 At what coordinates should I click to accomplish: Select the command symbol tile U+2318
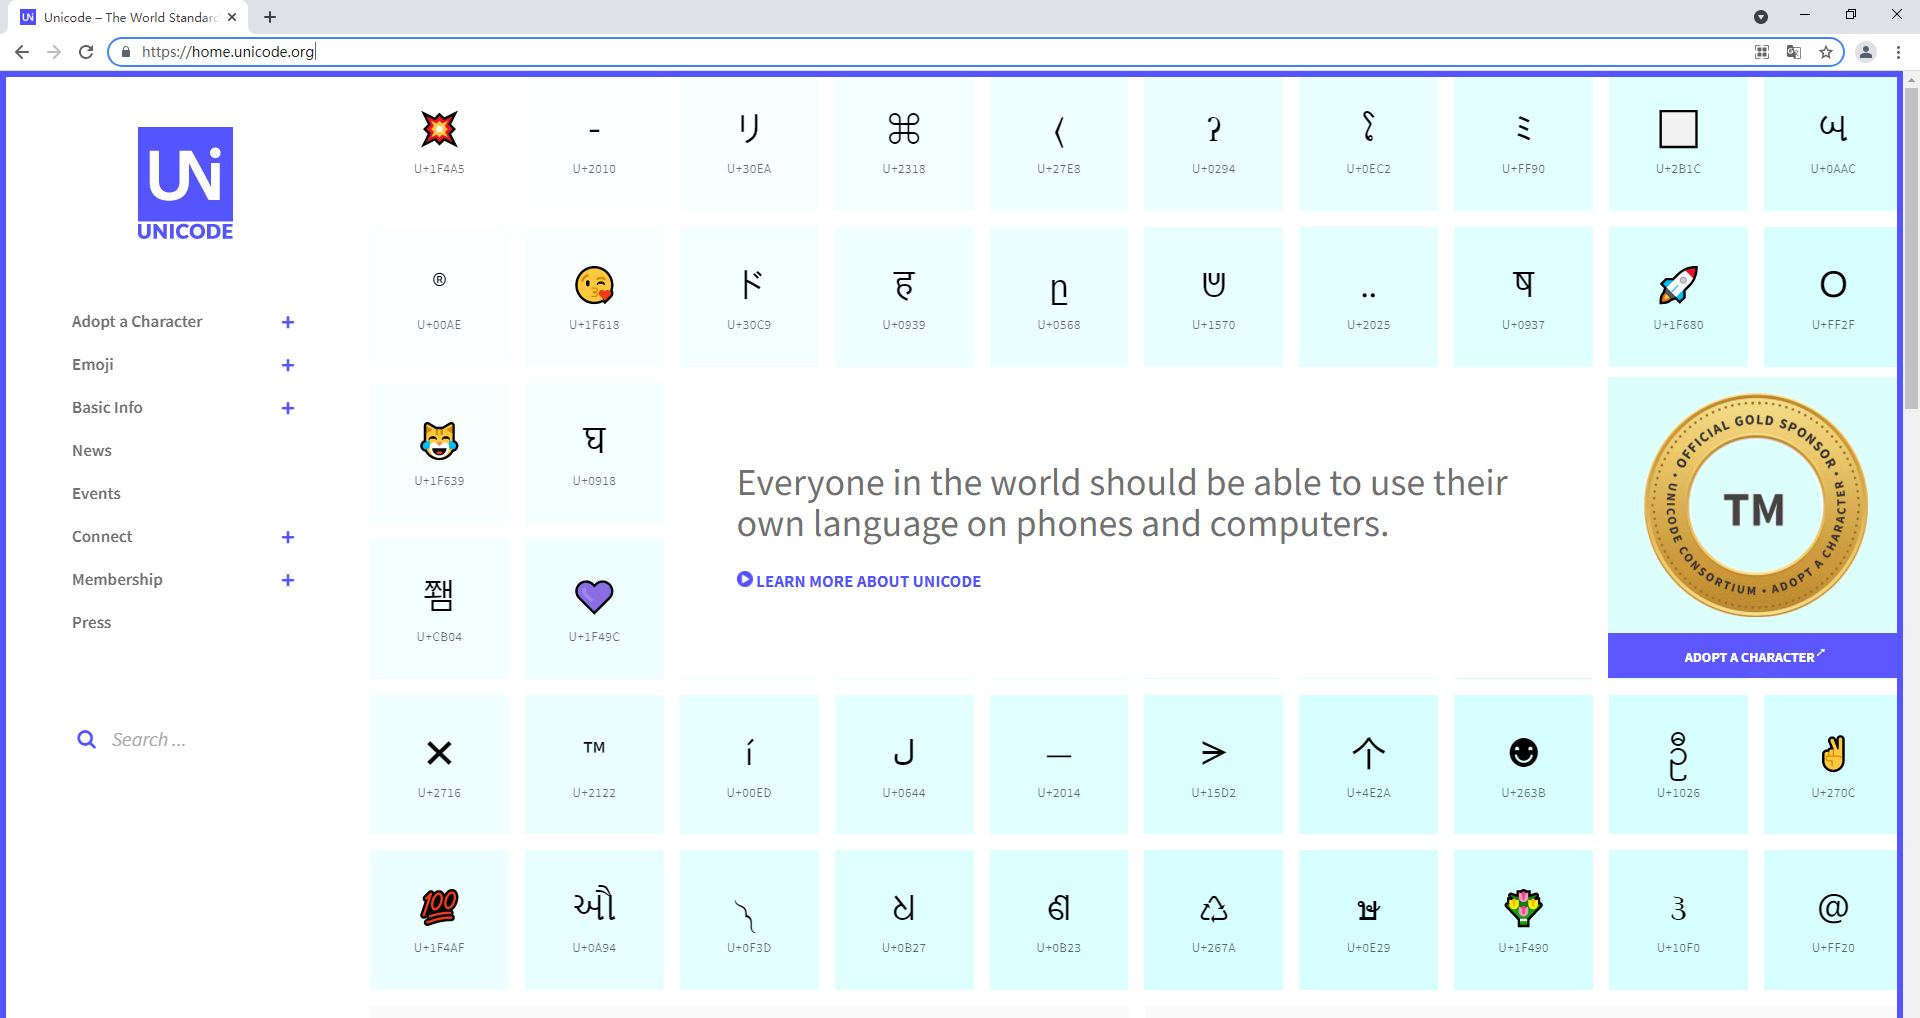click(x=904, y=142)
